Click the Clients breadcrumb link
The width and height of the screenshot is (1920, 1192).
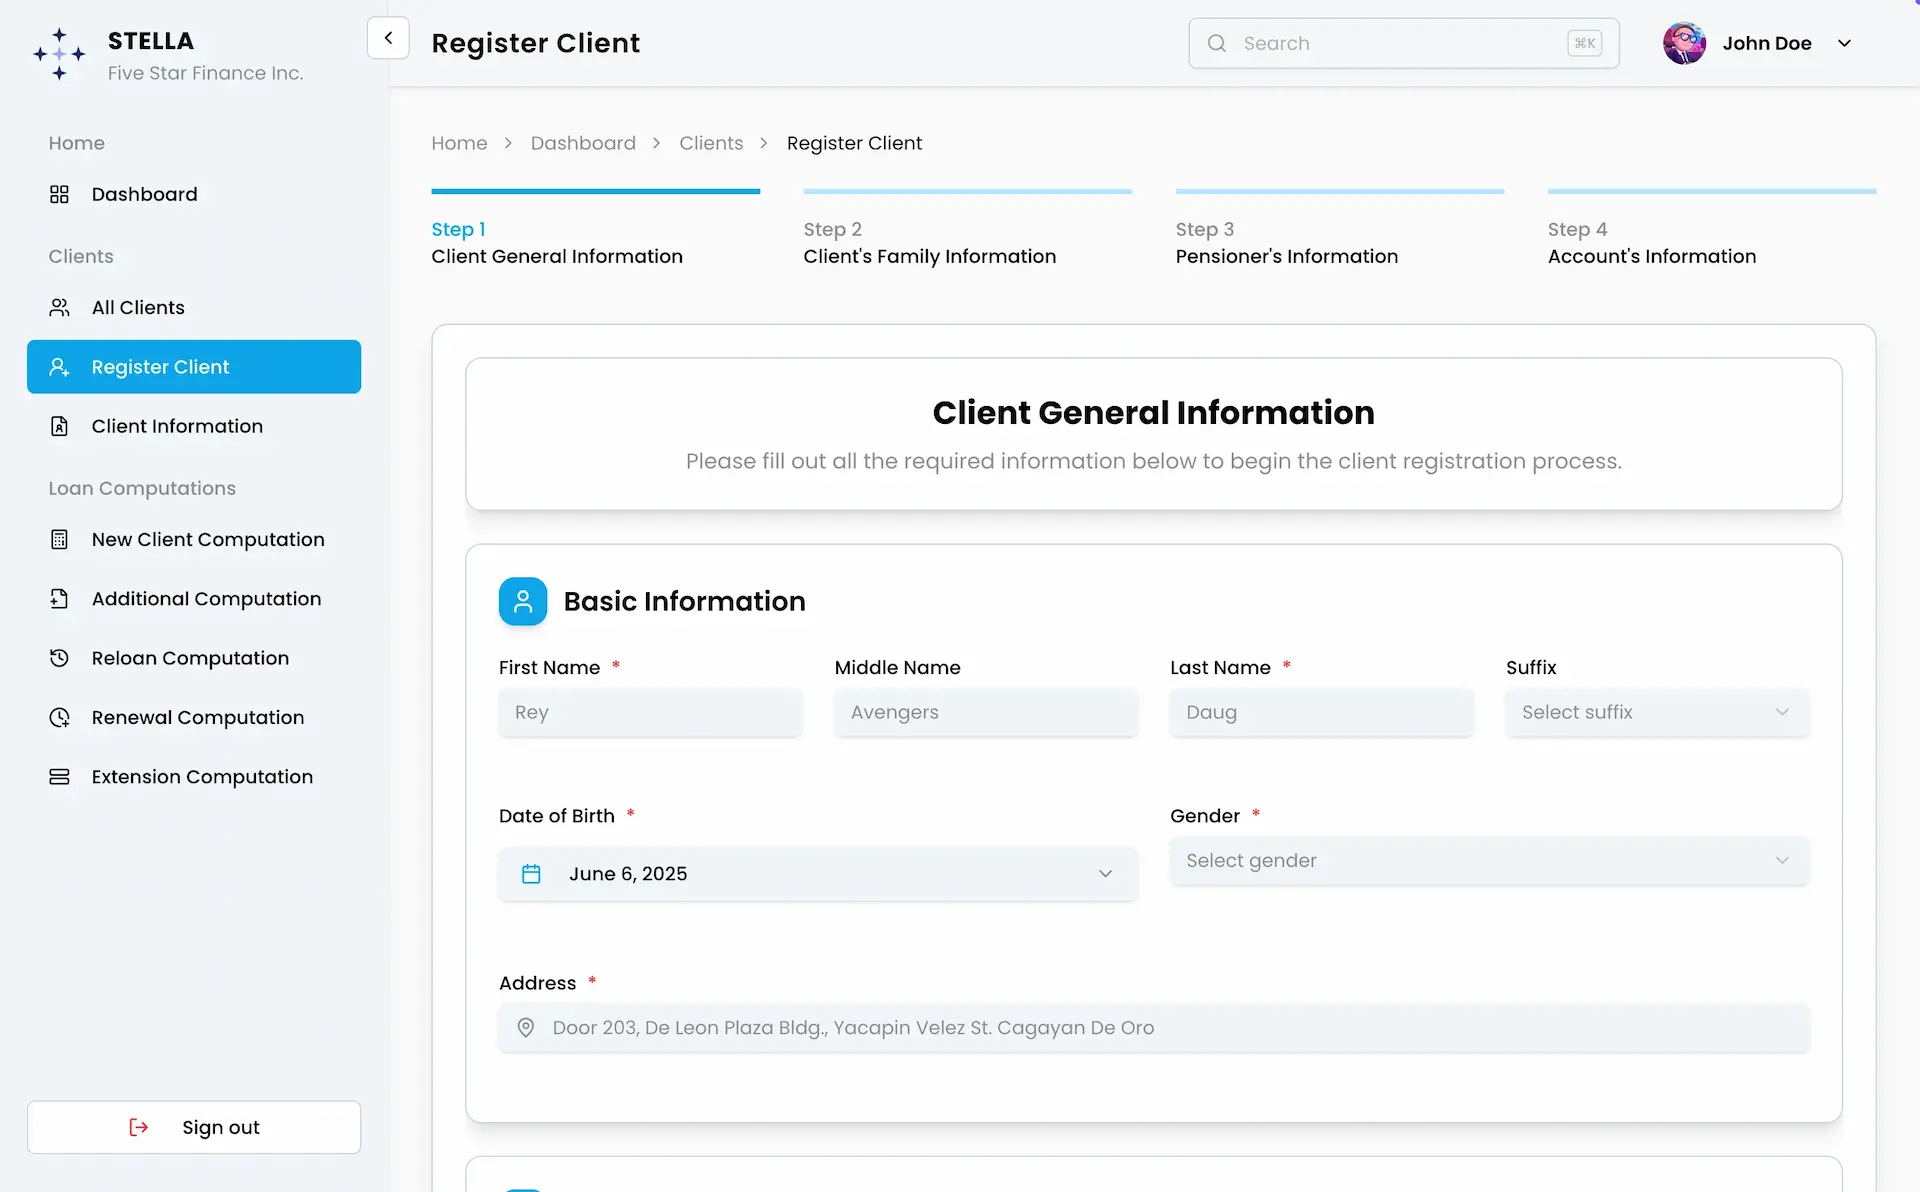pos(711,143)
